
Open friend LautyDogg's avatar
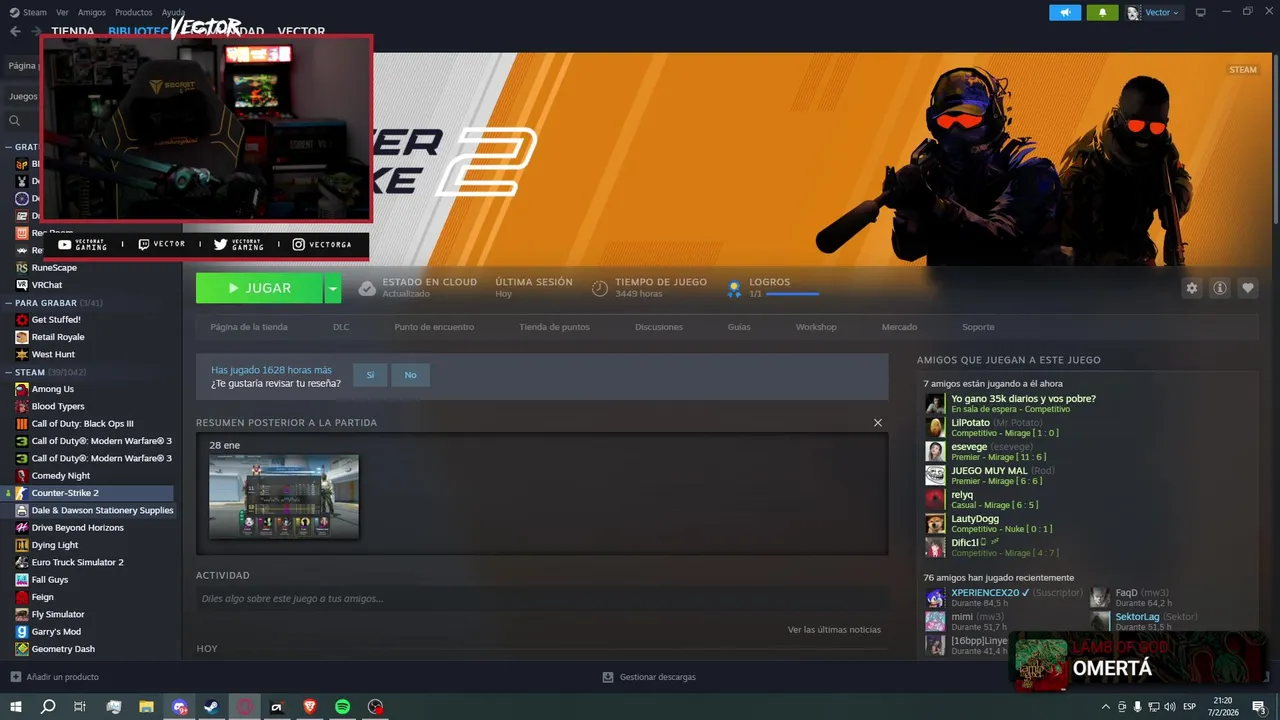click(x=935, y=524)
